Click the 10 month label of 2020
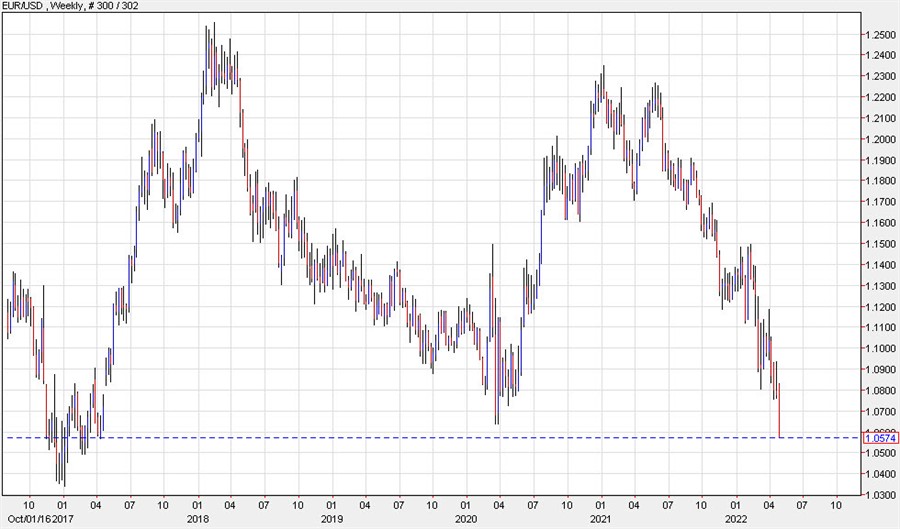900x529 pixels. pos(567,506)
